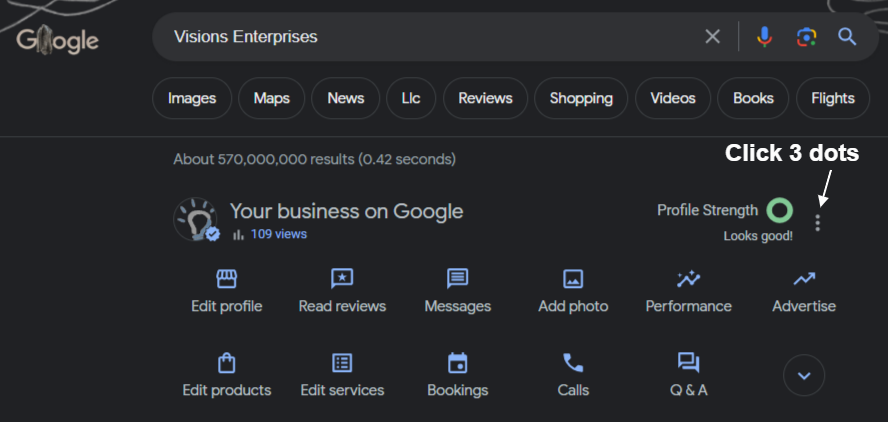This screenshot has height=422, width=888.
Task: Click the Google logo
Action: 57,41
